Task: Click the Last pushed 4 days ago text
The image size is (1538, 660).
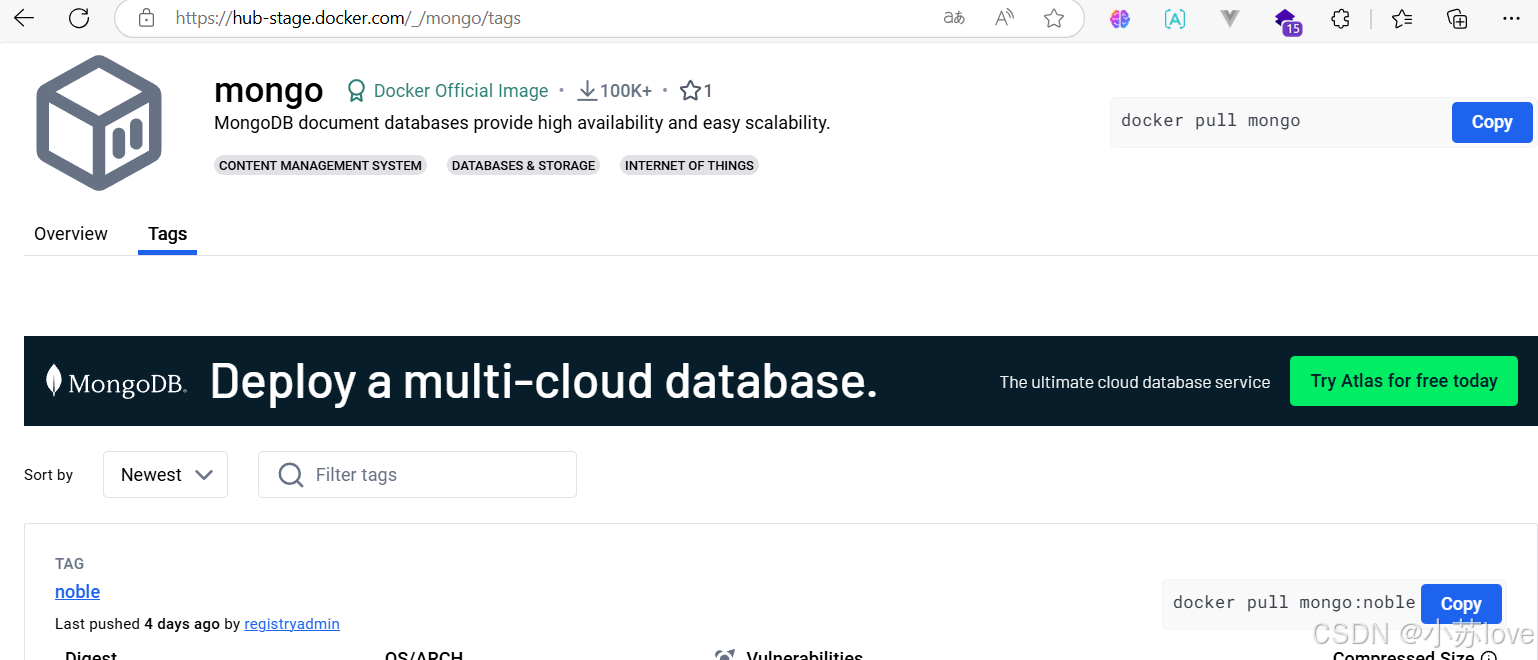Action: (x=137, y=624)
